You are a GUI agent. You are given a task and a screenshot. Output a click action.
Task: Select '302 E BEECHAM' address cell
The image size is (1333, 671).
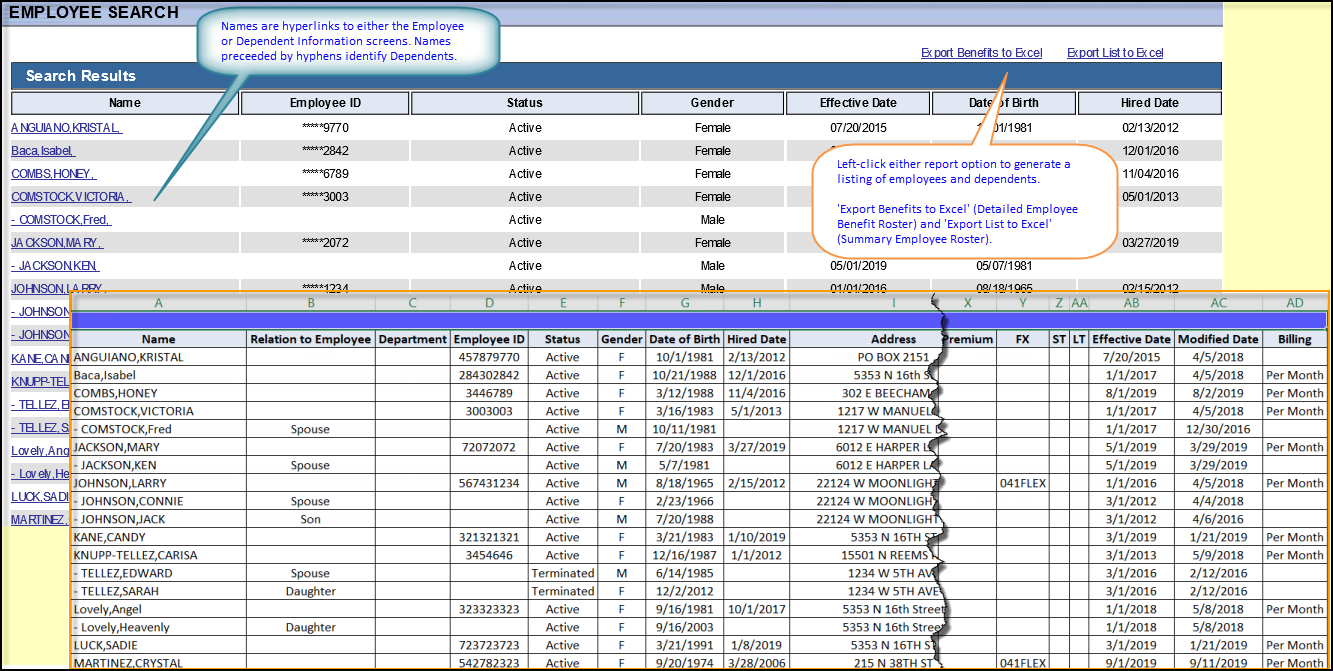point(865,393)
